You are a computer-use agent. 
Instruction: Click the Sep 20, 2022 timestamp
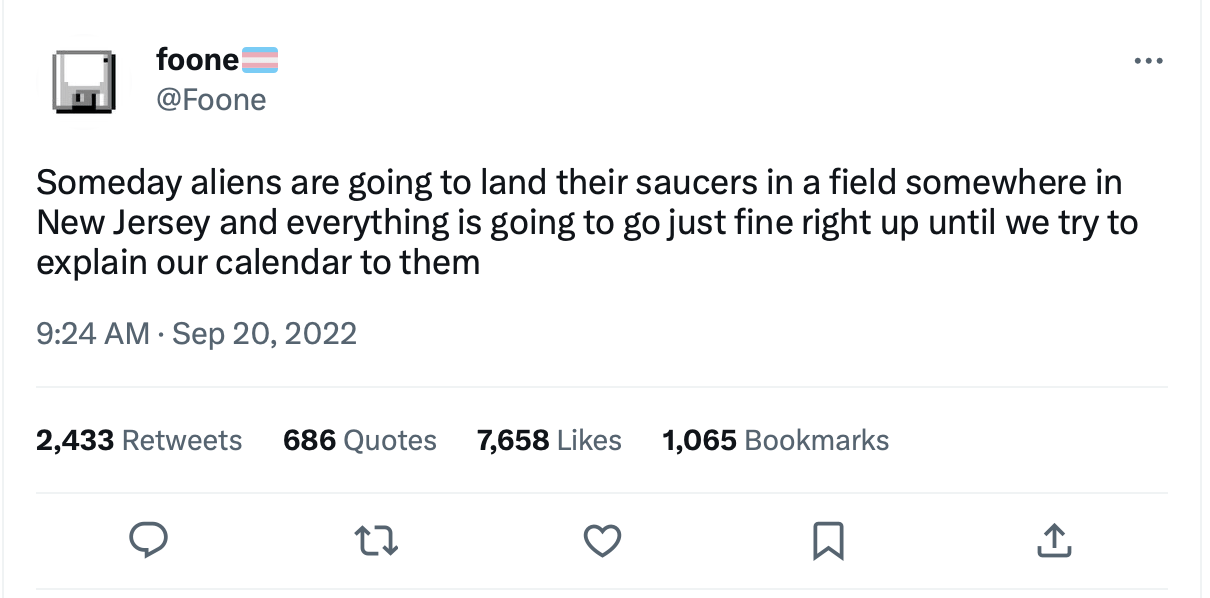point(265,332)
